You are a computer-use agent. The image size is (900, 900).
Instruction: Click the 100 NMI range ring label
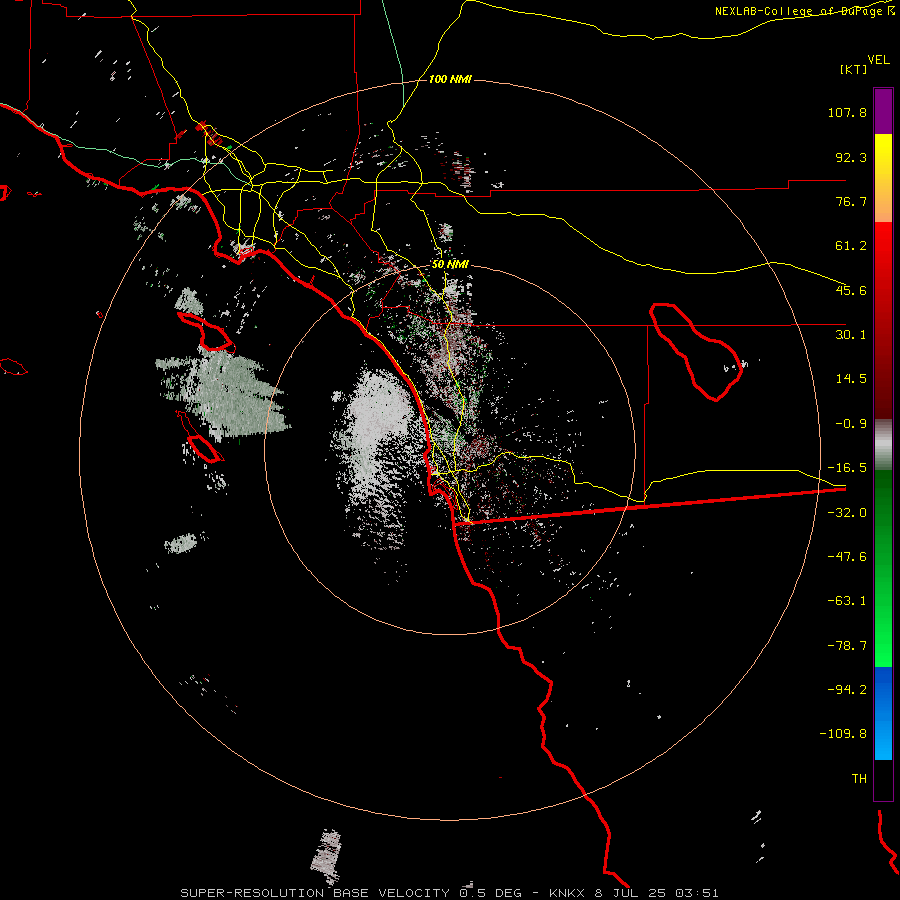450,79
